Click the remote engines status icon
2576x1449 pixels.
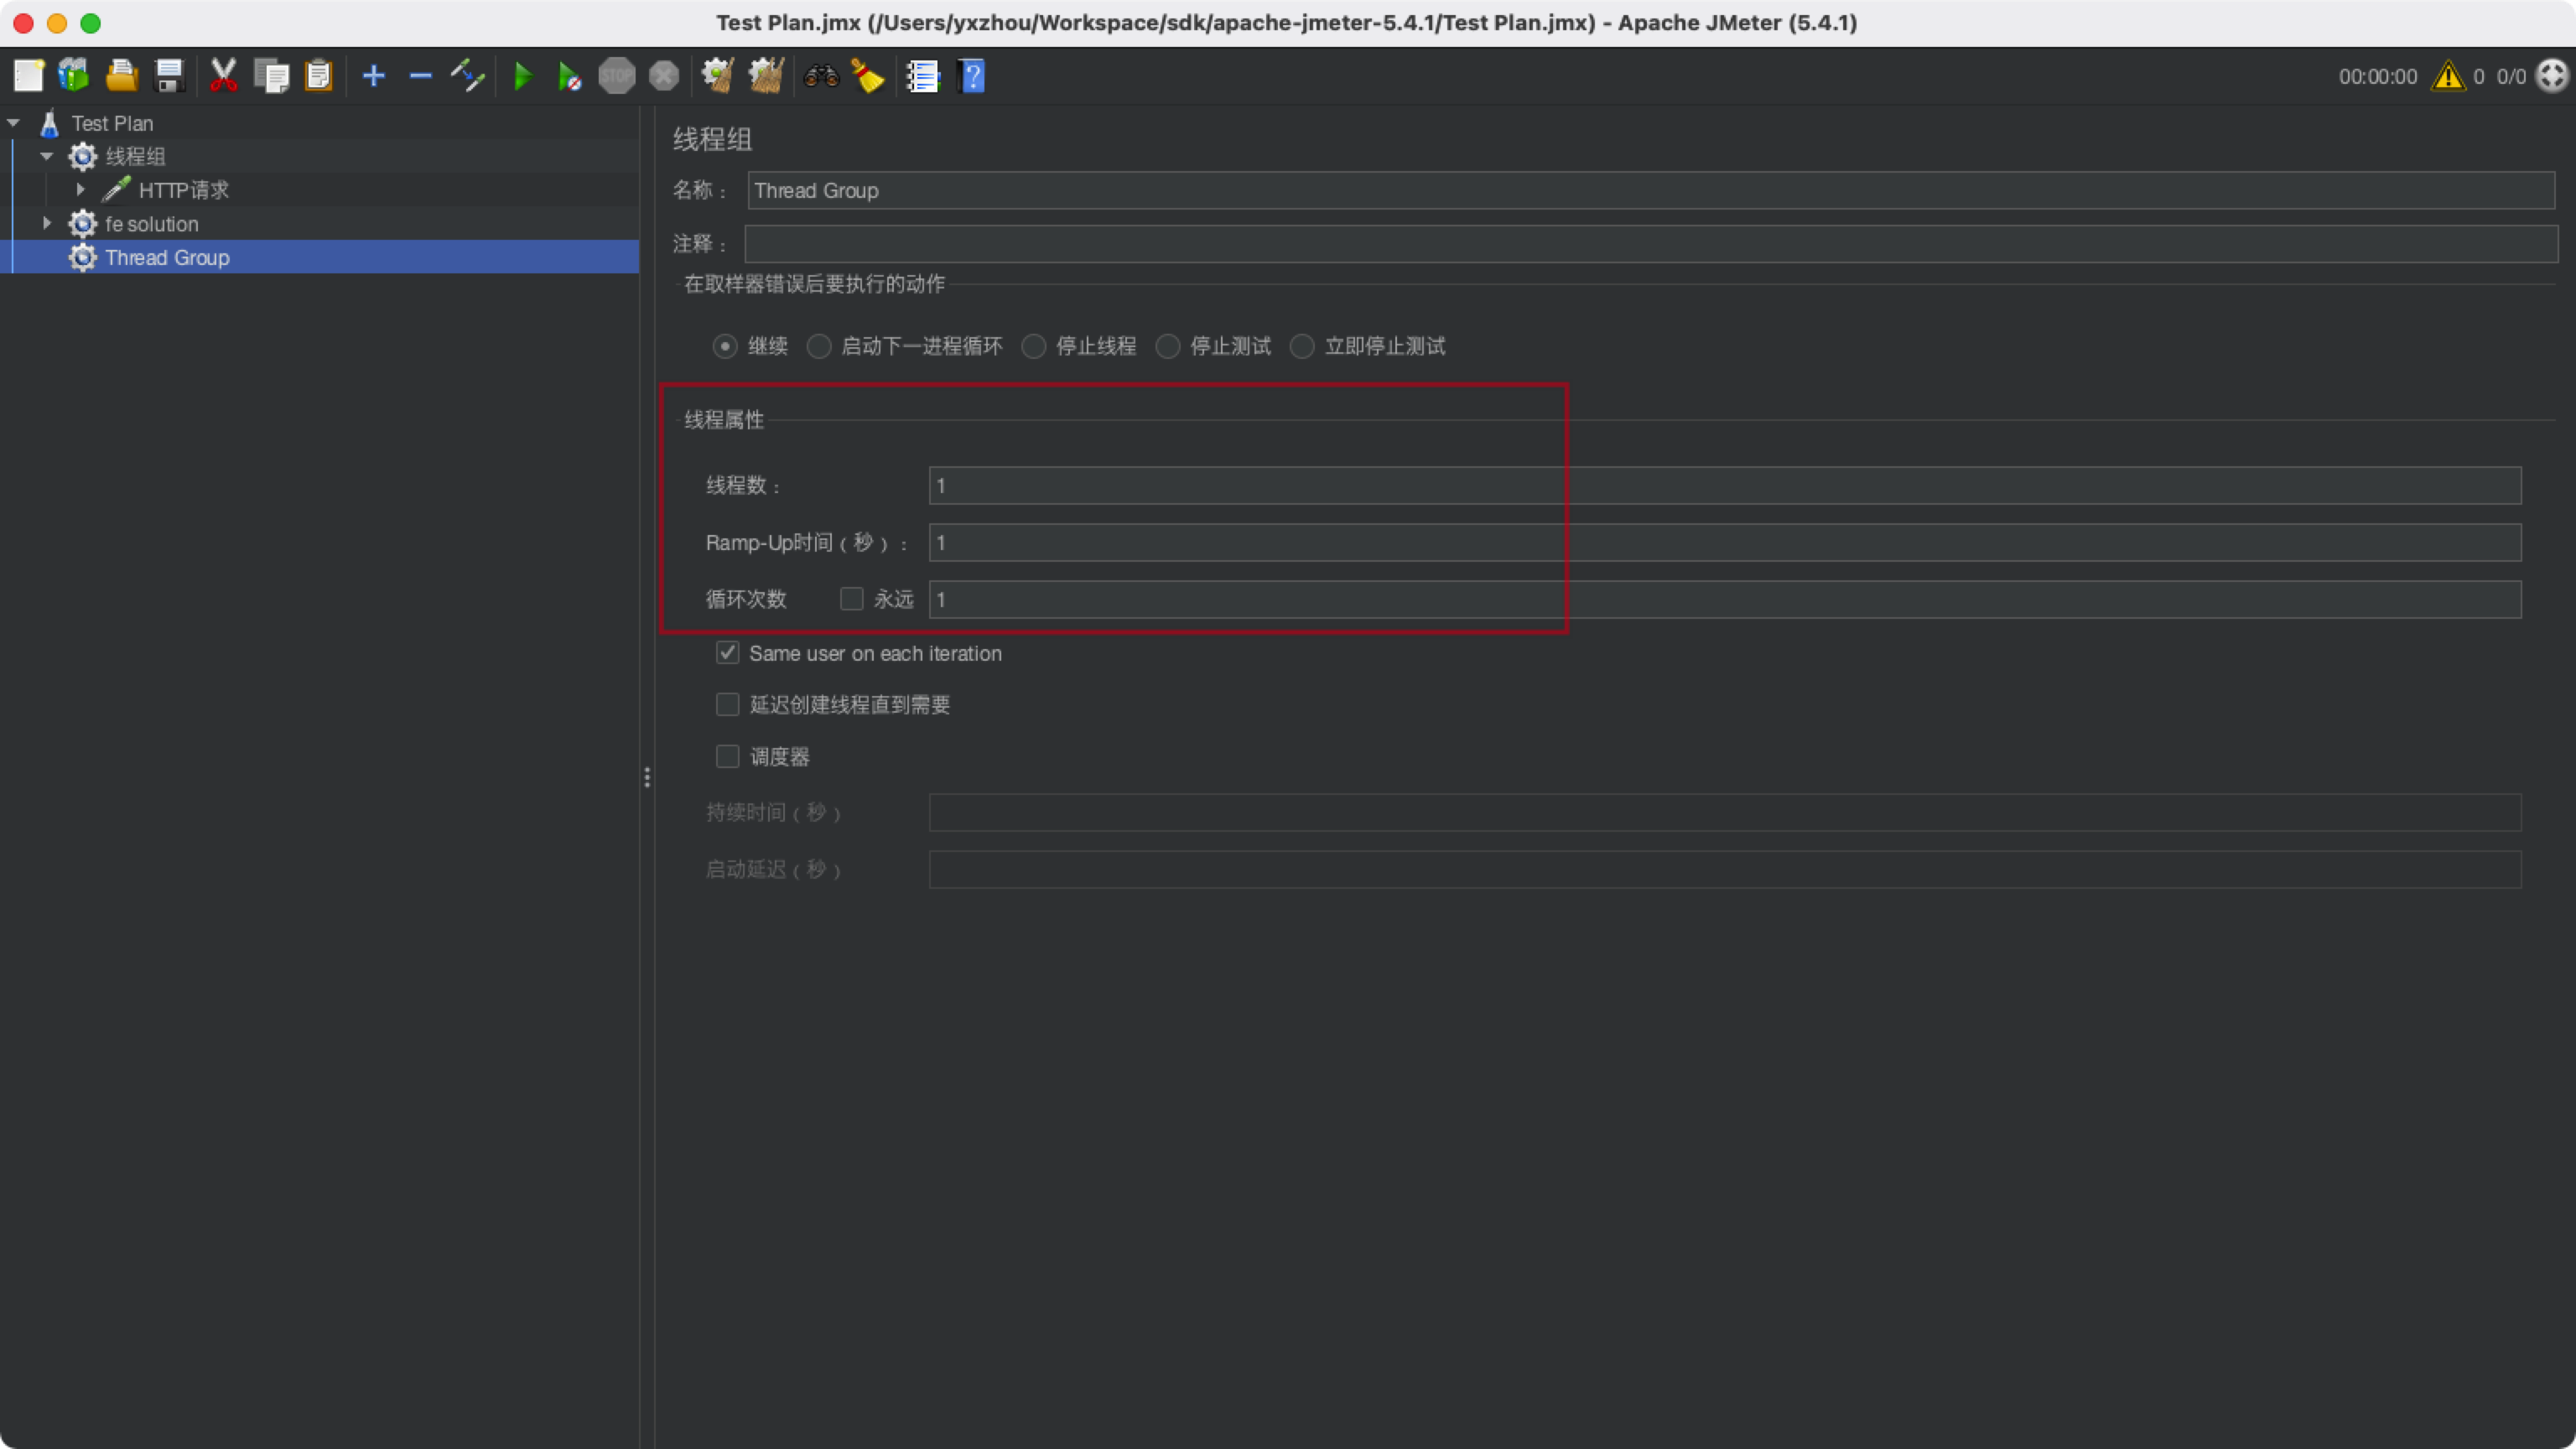[x=2552, y=76]
